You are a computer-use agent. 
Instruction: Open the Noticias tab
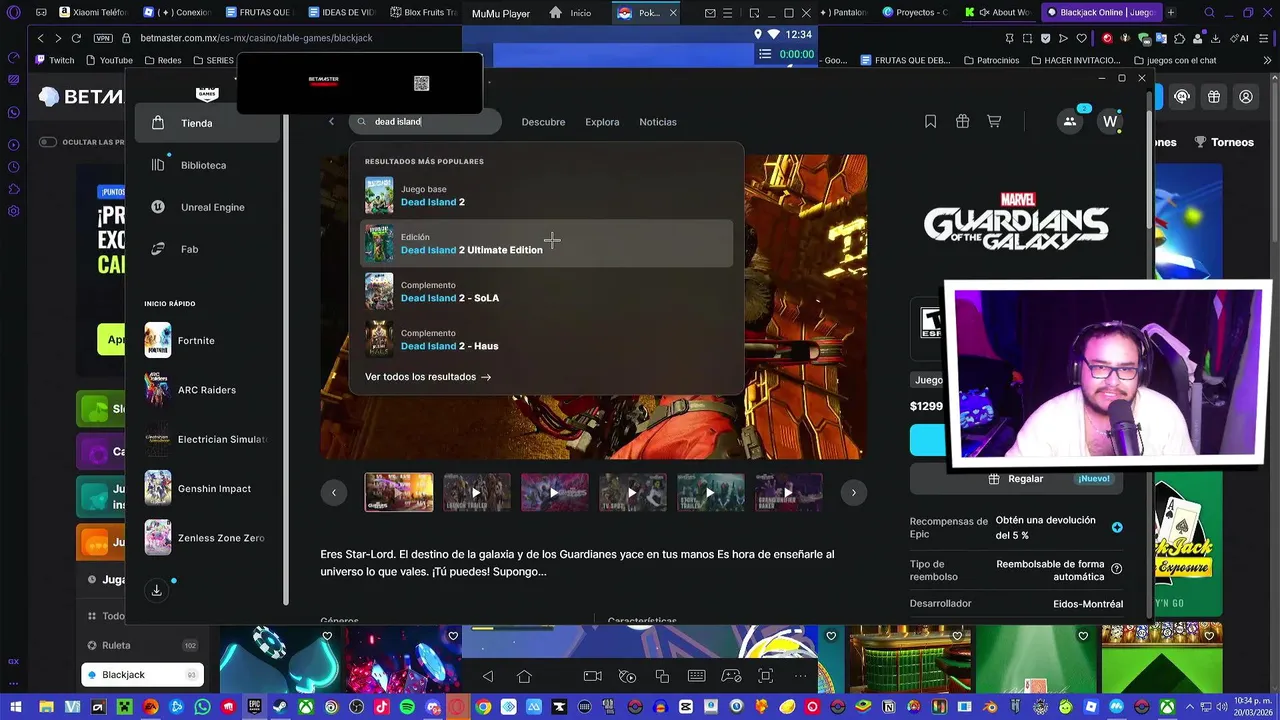tap(658, 122)
